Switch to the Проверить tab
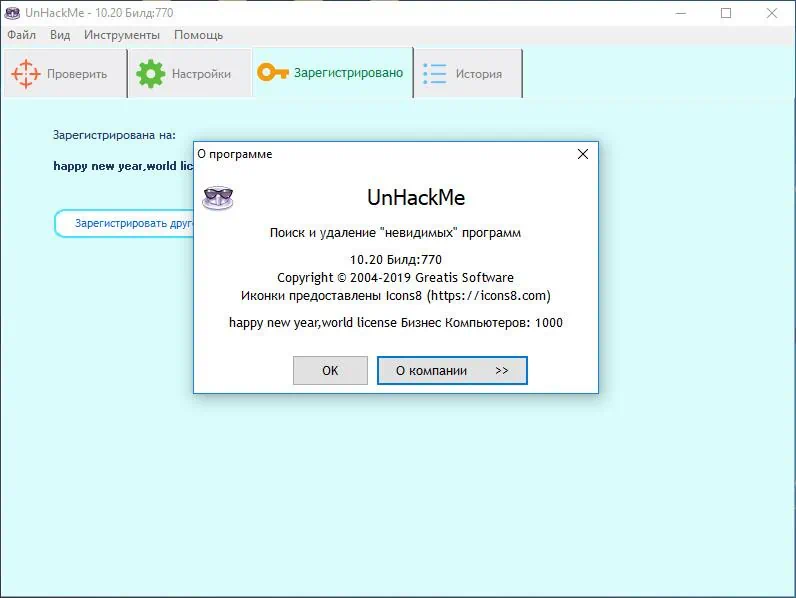The height and width of the screenshot is (598, 796). pos(65,74)
